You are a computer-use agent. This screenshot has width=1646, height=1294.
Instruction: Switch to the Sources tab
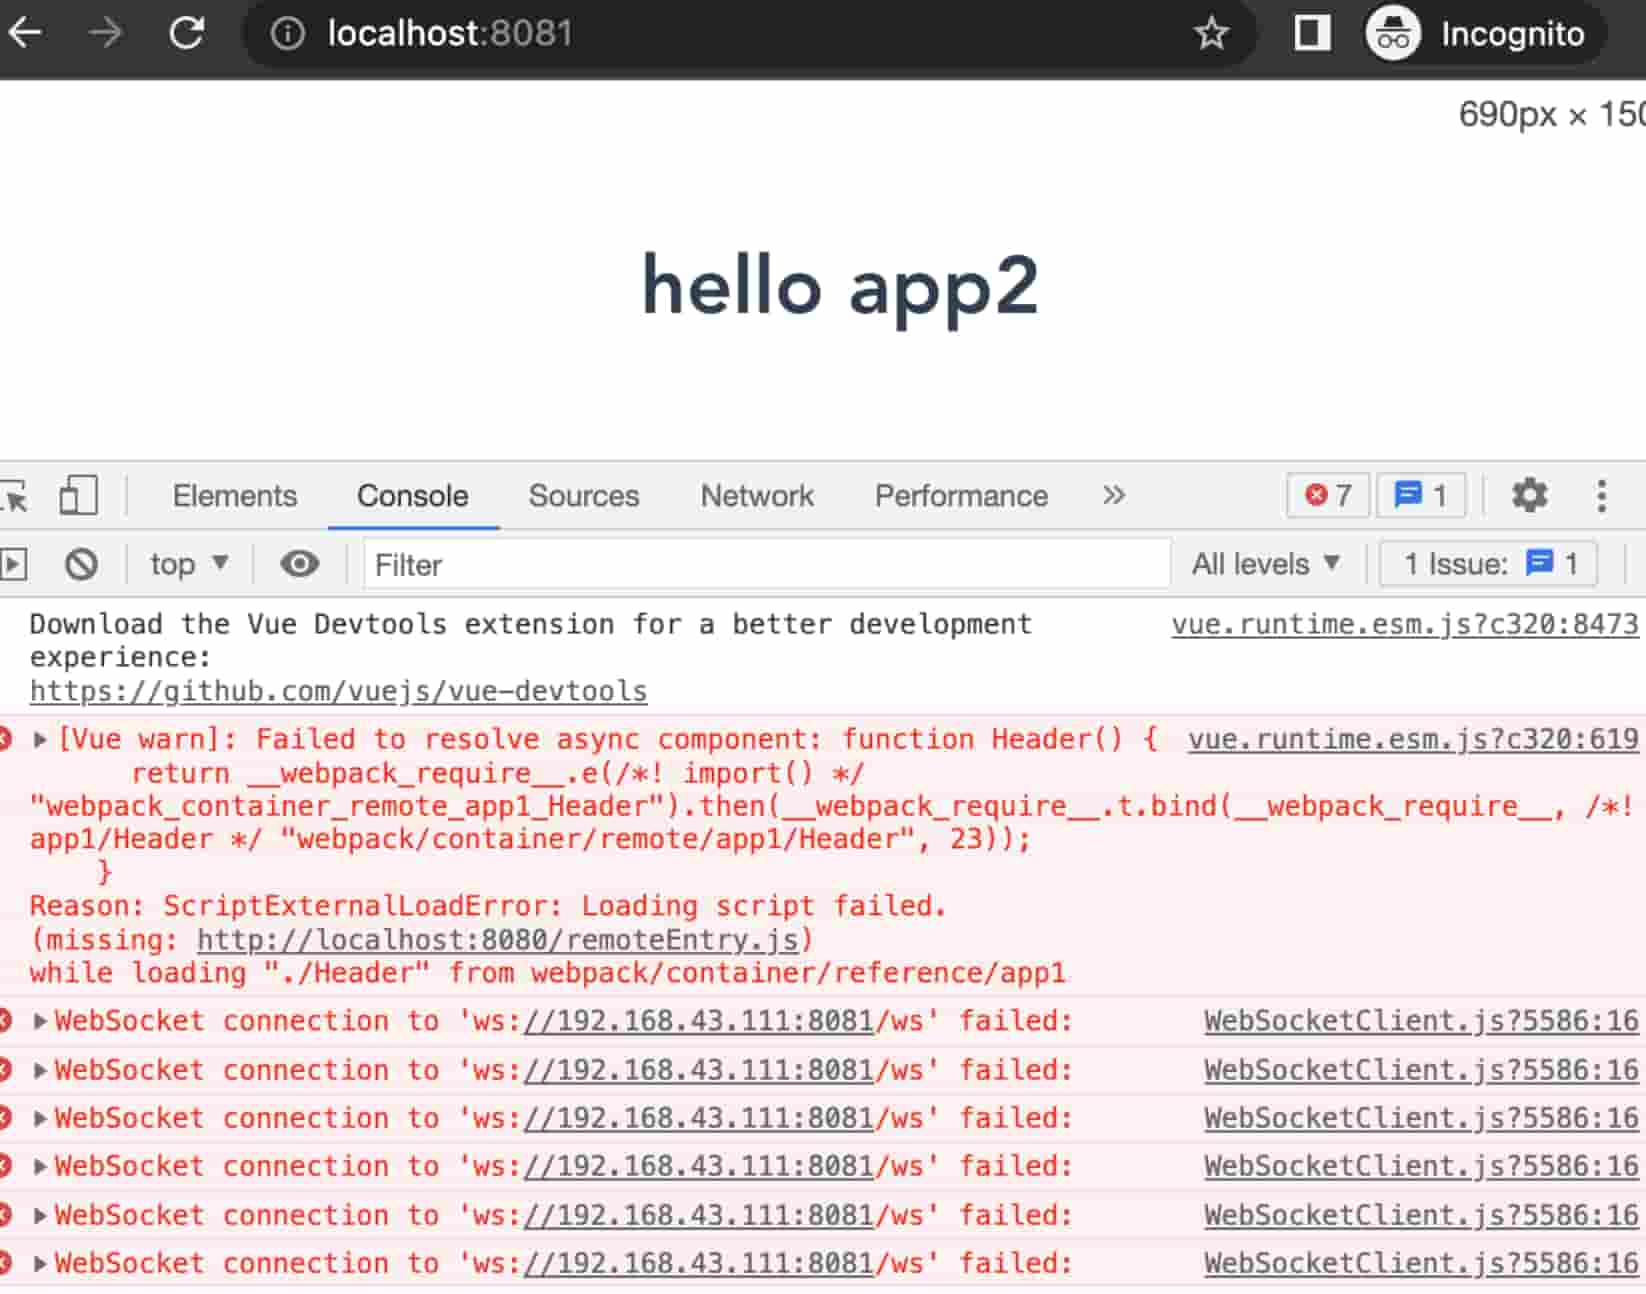tap(583, 495)
